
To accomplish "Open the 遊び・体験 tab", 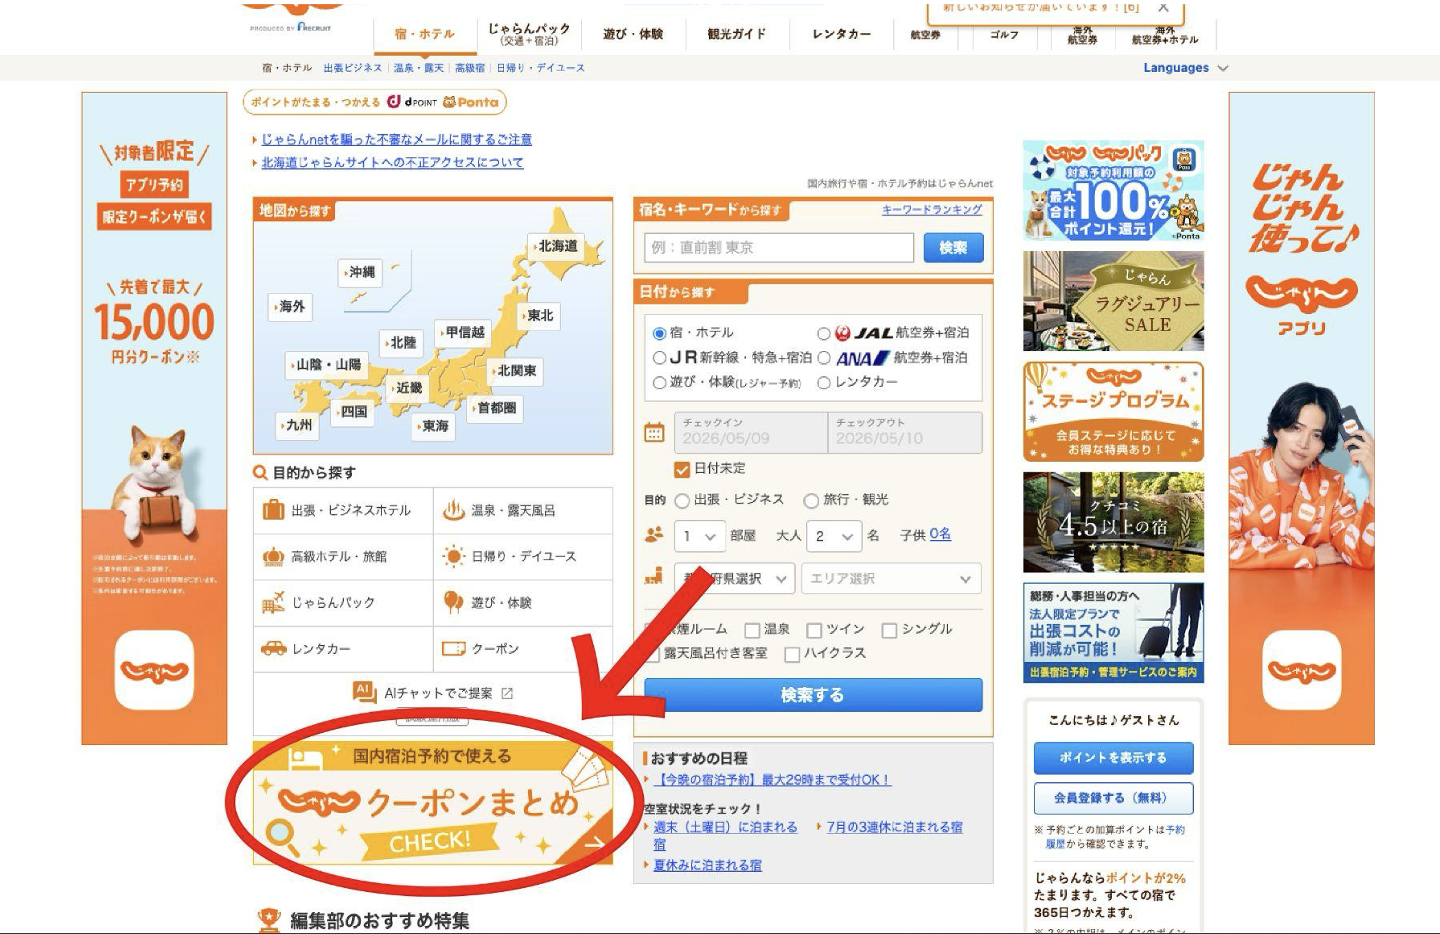I will click(633, 34).
